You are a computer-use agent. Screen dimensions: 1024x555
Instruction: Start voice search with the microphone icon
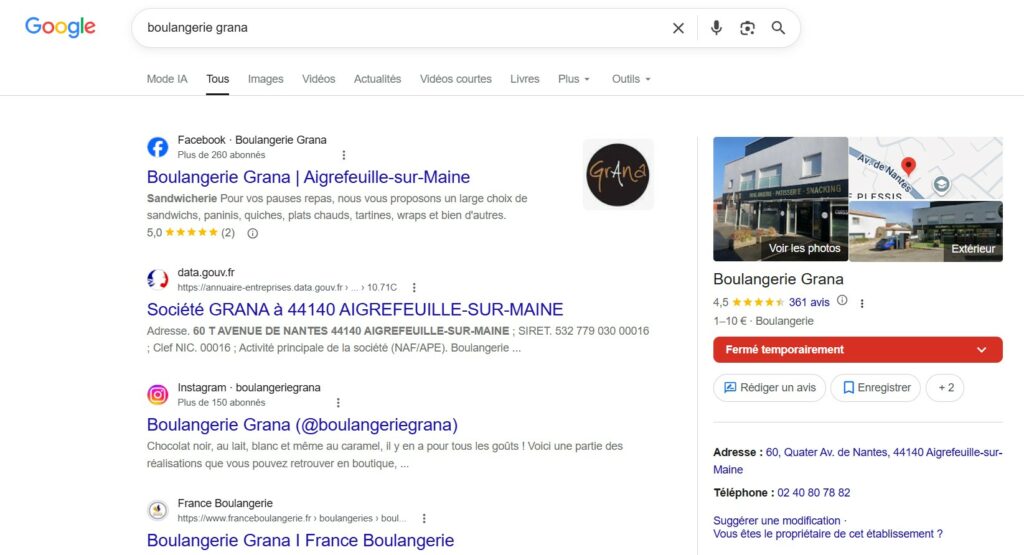pos(716,27)
